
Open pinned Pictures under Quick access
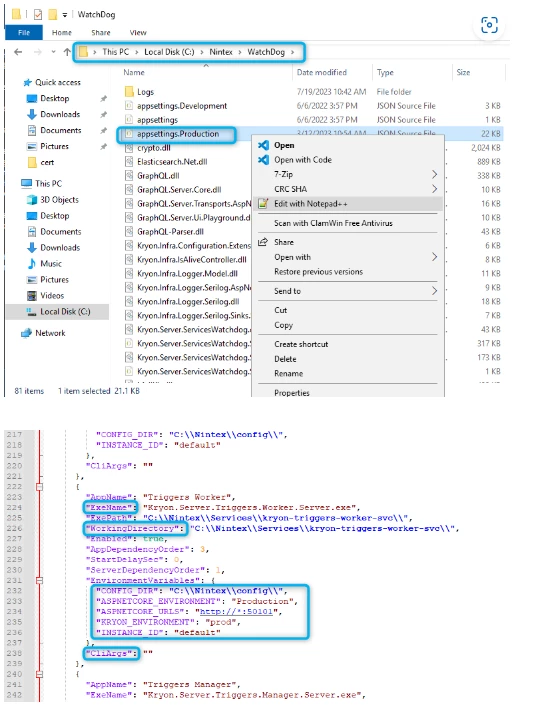point(54,146)
